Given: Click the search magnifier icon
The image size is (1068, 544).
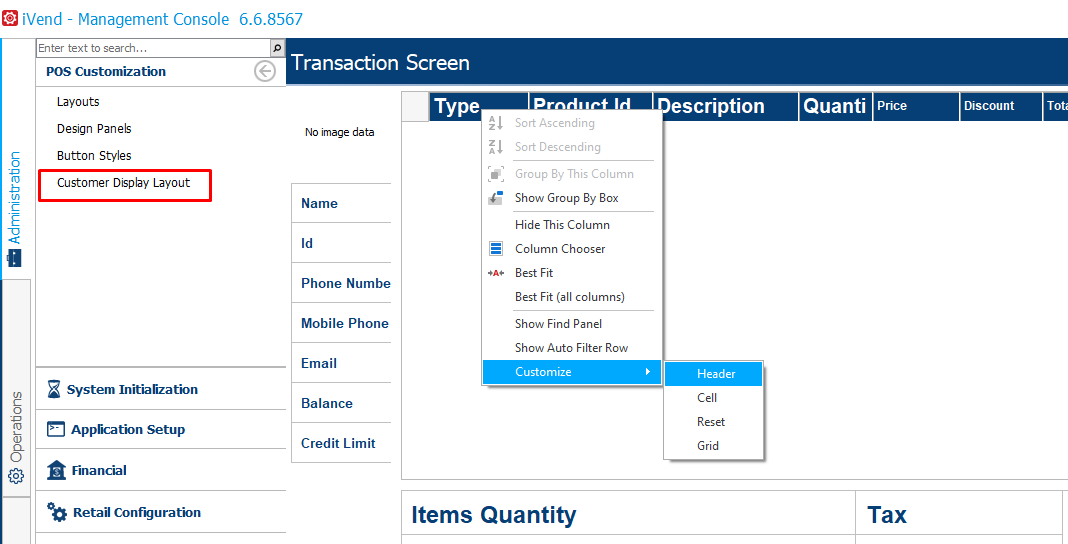Looking at the screenshot, I should [277, 48].
